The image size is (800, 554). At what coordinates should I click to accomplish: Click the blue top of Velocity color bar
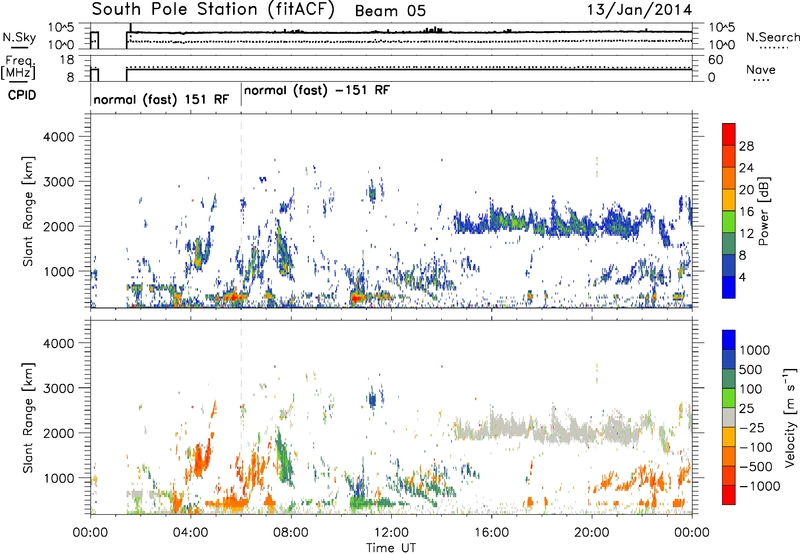coord(729,340)
